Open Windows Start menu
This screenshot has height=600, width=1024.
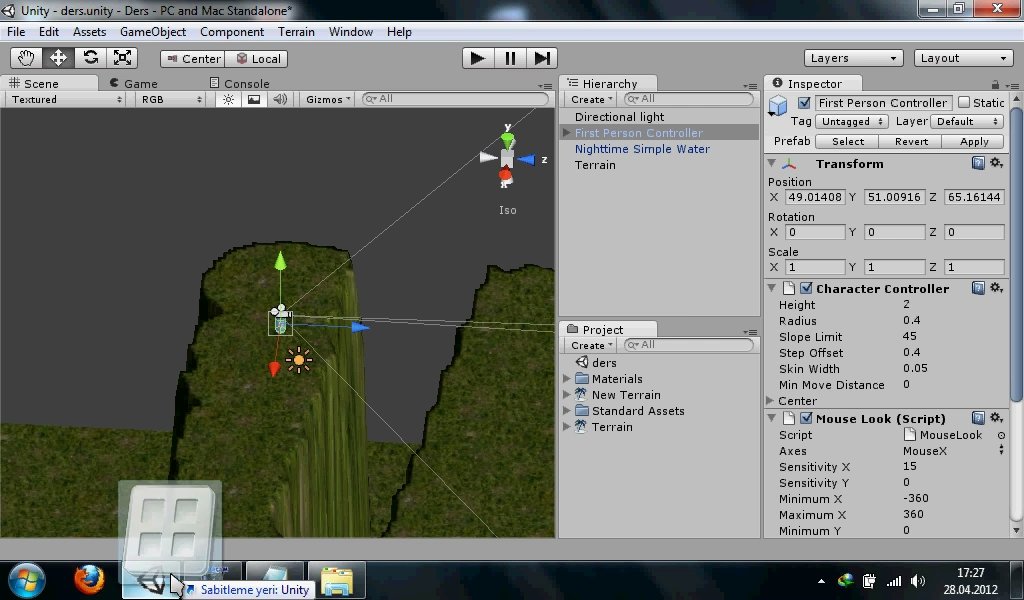27,580
